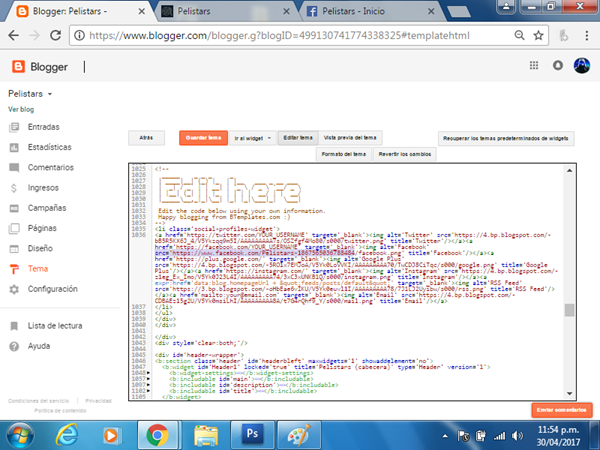Image resolution: width=600 pixels, height=450 pixels.
Task: Go to the Comentarios section
Action: [50, 167]
